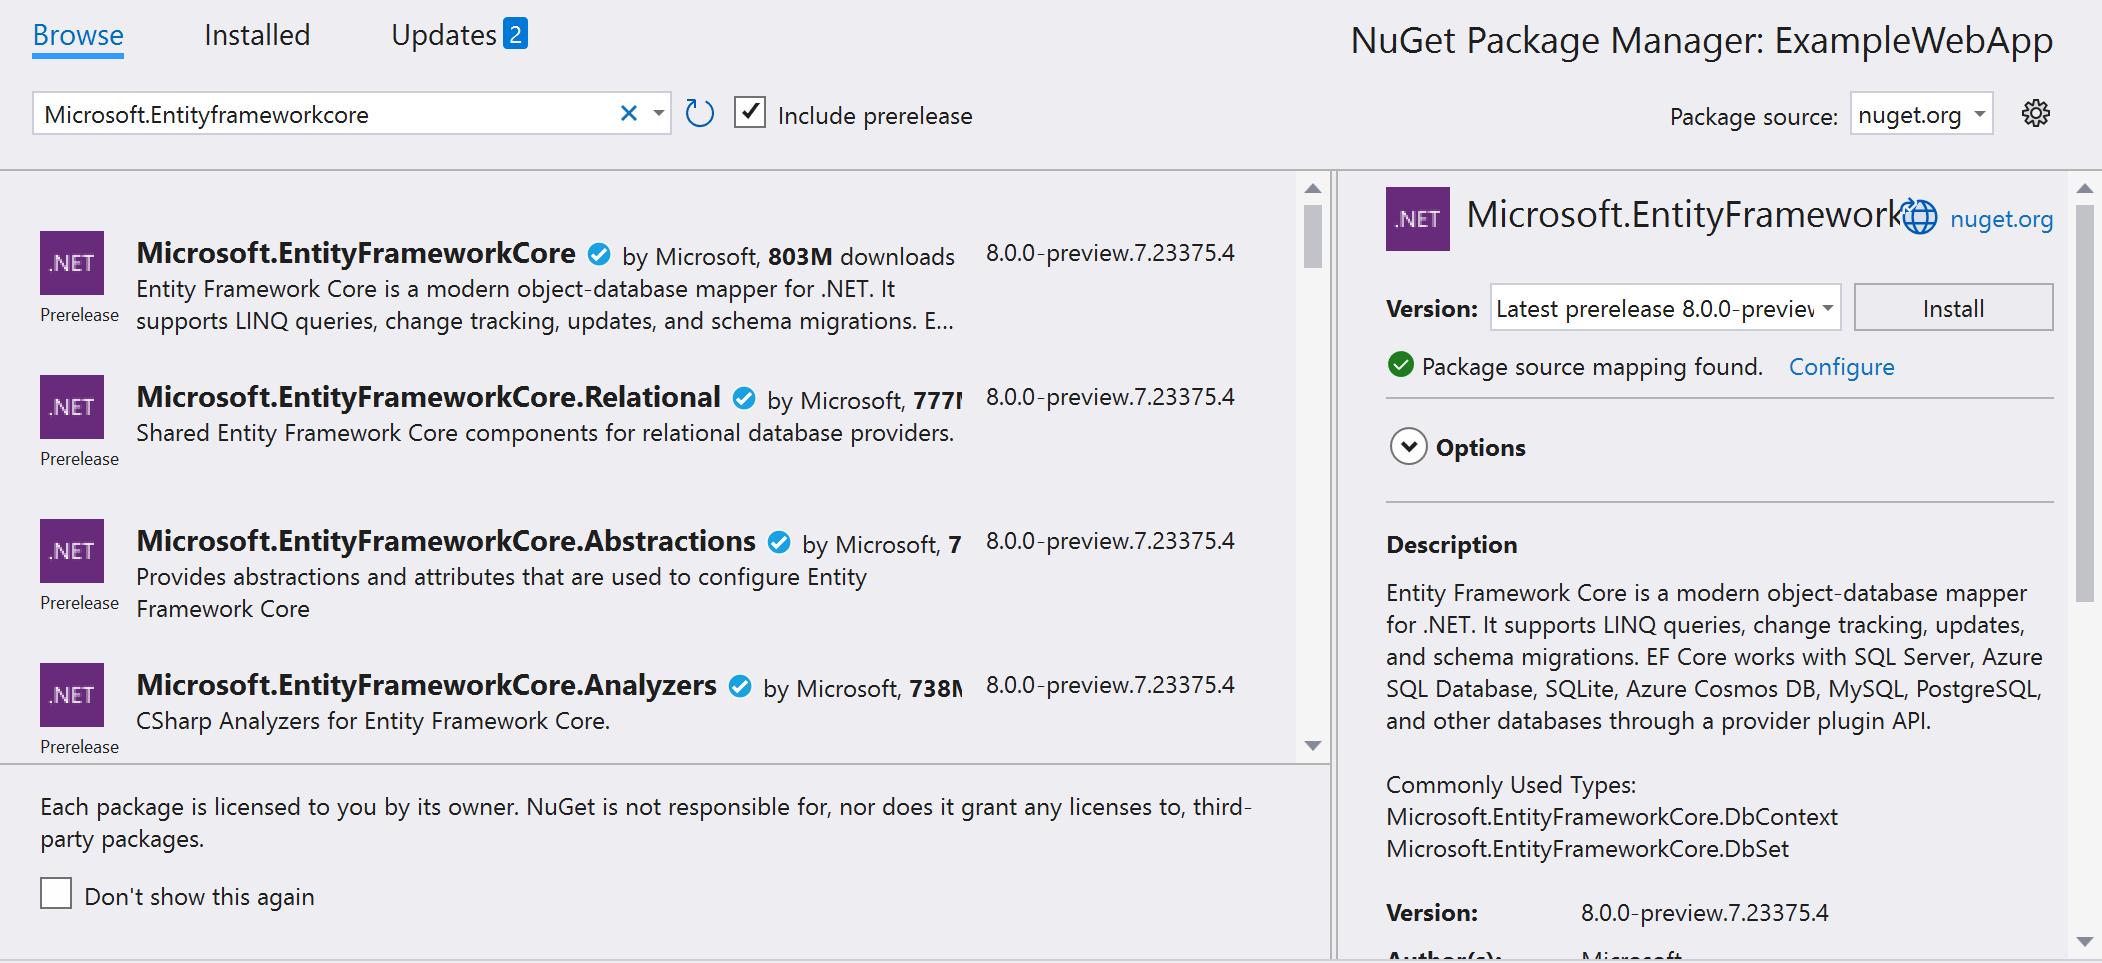This screenshot has height=963, width=2102.
Task: Click the Relational package version 8.0.0-preview.7.23375.4
Action: click(x=1110, y=397)
